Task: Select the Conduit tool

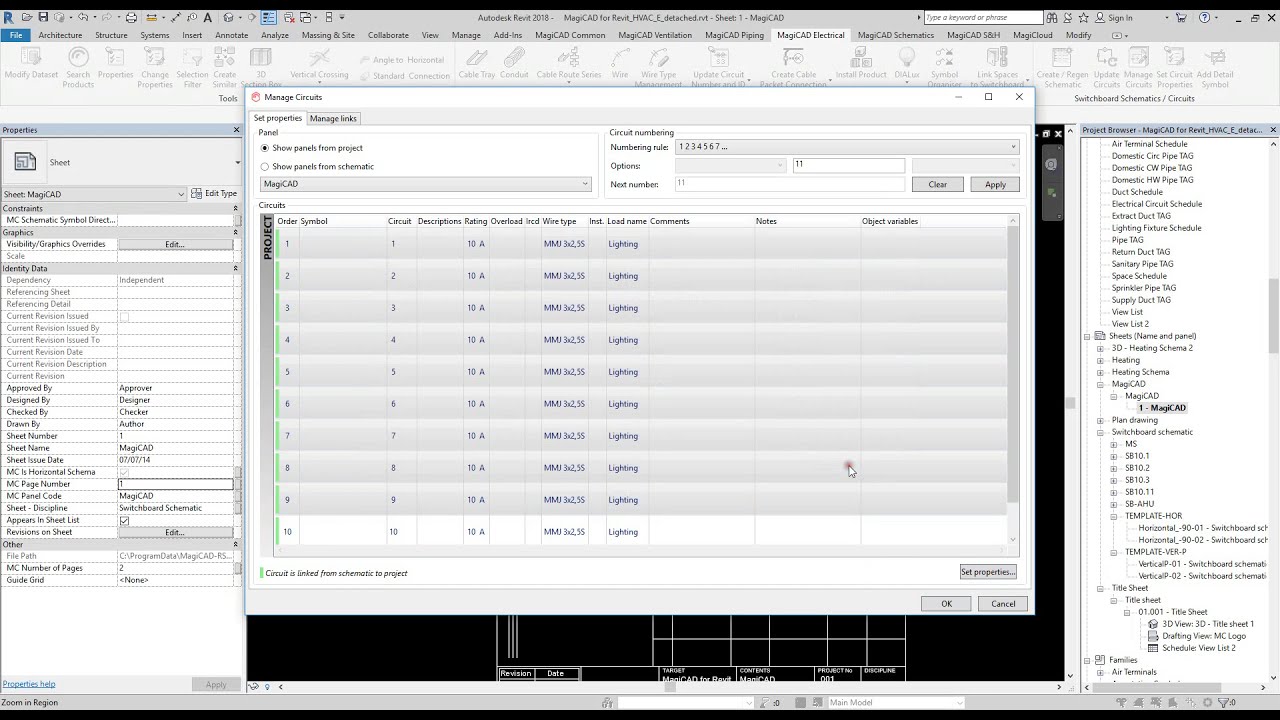Action: pos(514,63)
